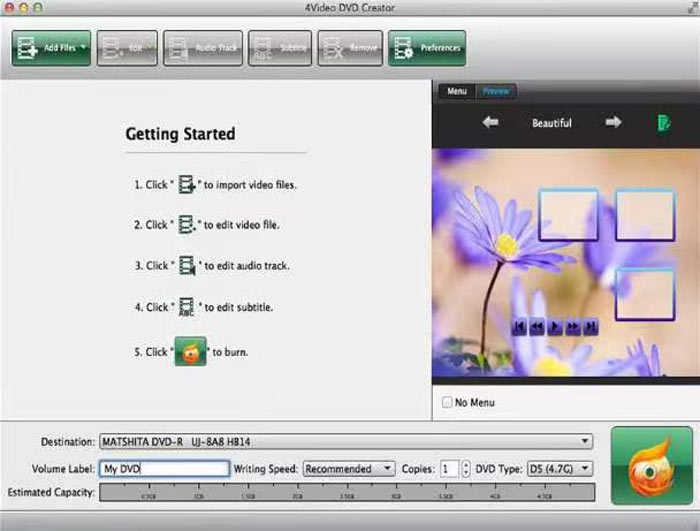The image size is (700, 531).
Task: Open the DVD Type dropdown
Action: (560, 469)
